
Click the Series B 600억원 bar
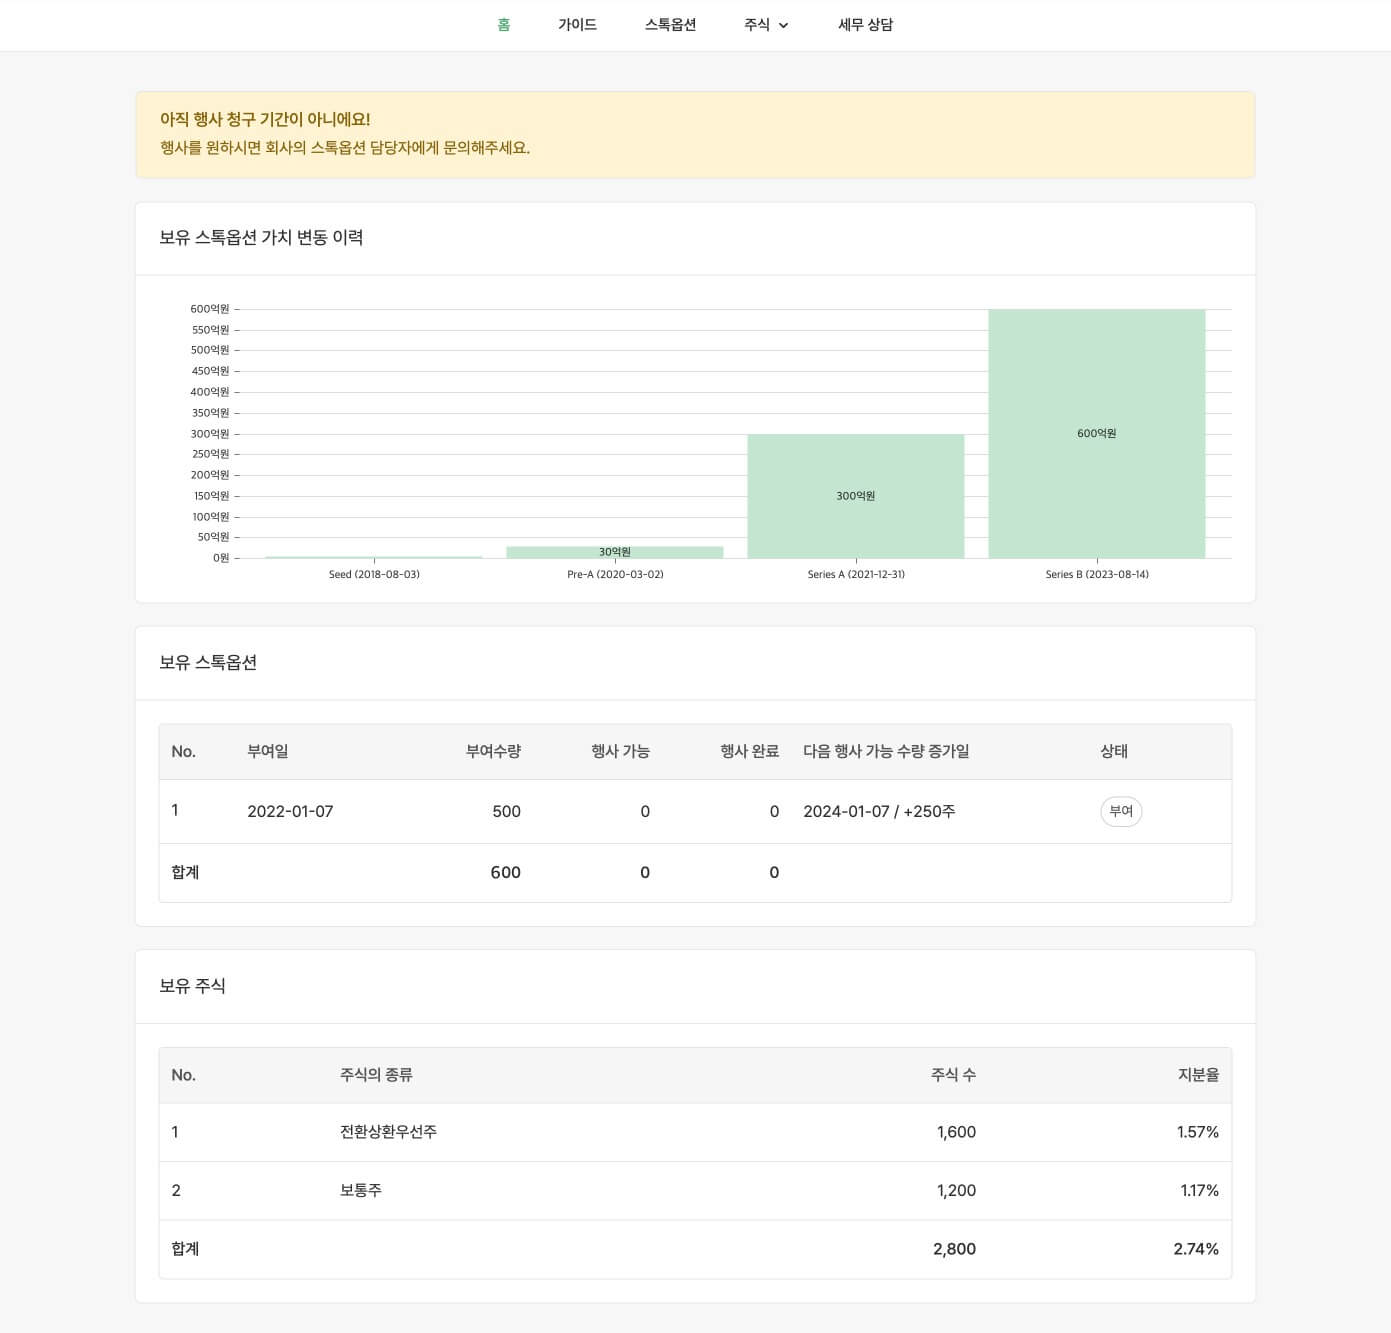(1096, 433)
